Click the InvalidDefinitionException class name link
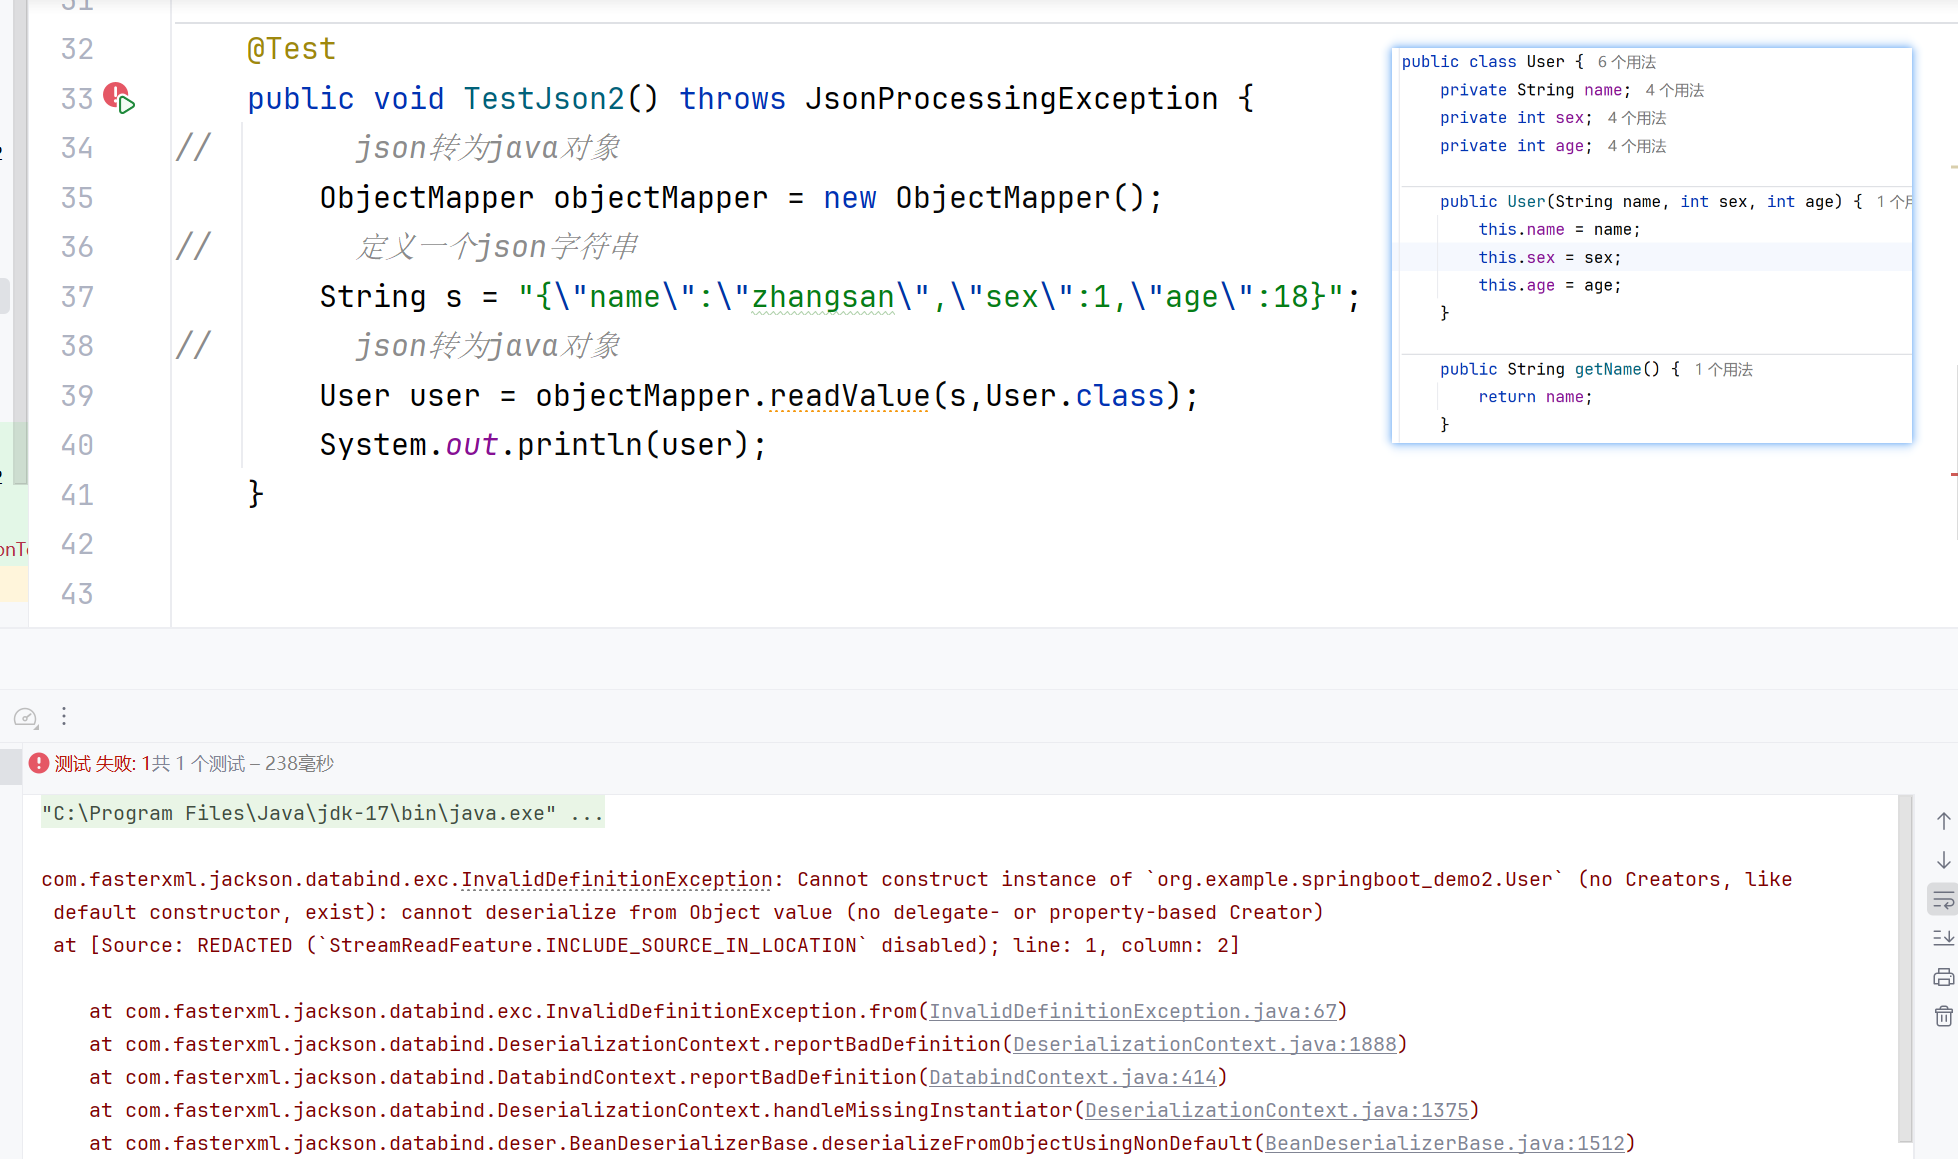 [x=616, y=879]
